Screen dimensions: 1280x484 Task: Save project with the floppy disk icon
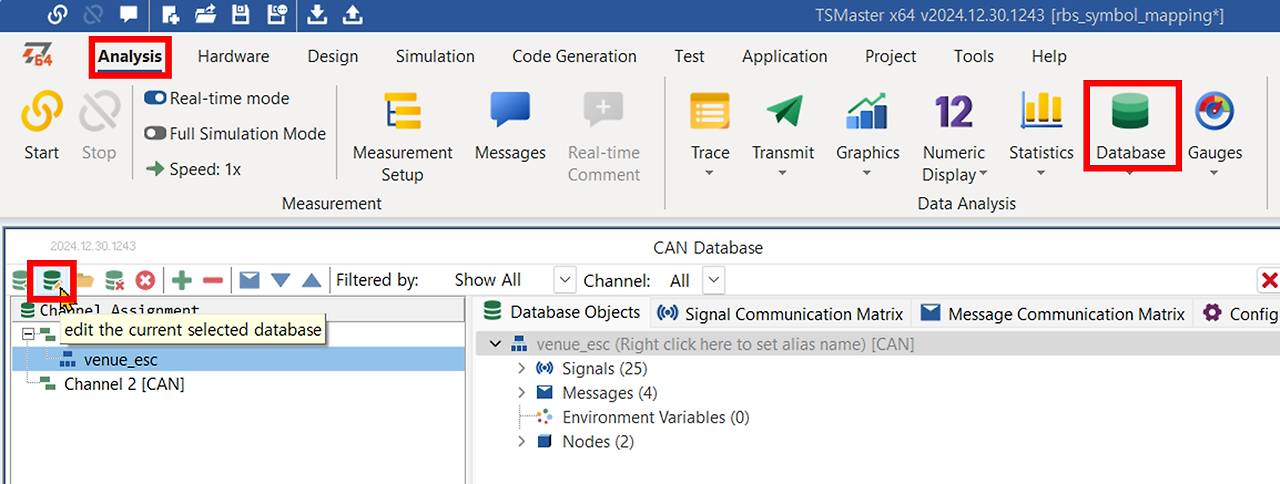[240, 14]
